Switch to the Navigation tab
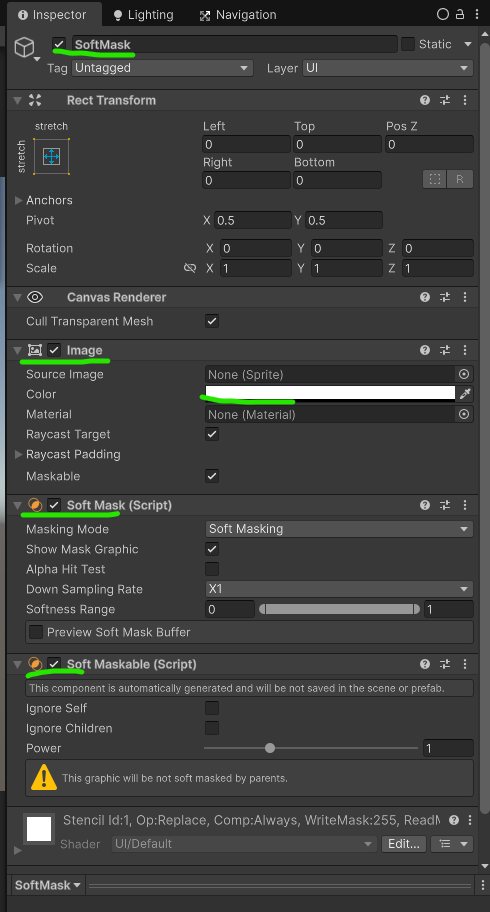Screen dimensions: 490x912 (x=237, y=15)
